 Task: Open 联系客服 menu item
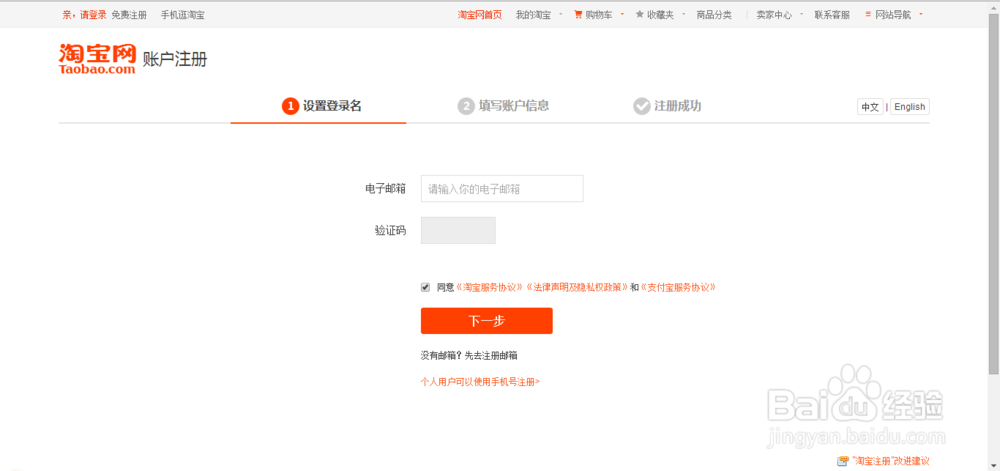(832, 15)
